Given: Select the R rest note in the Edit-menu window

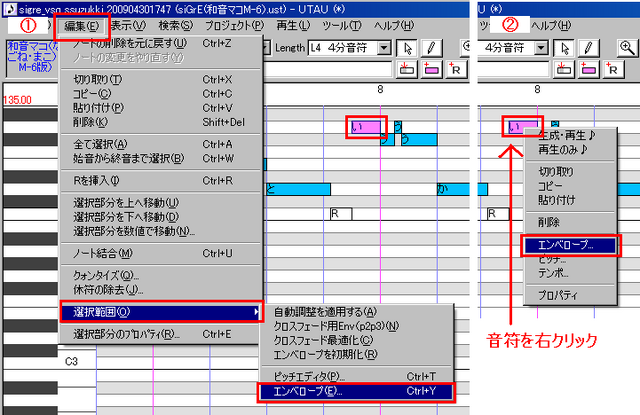Looking at the screenshot, I should [x=341, y=214].
